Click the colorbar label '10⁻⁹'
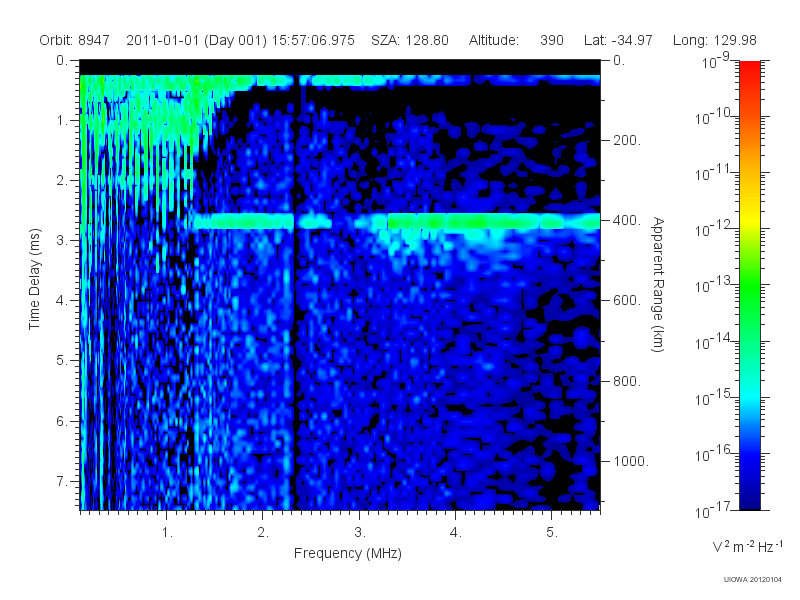 (x=717, y=61)
